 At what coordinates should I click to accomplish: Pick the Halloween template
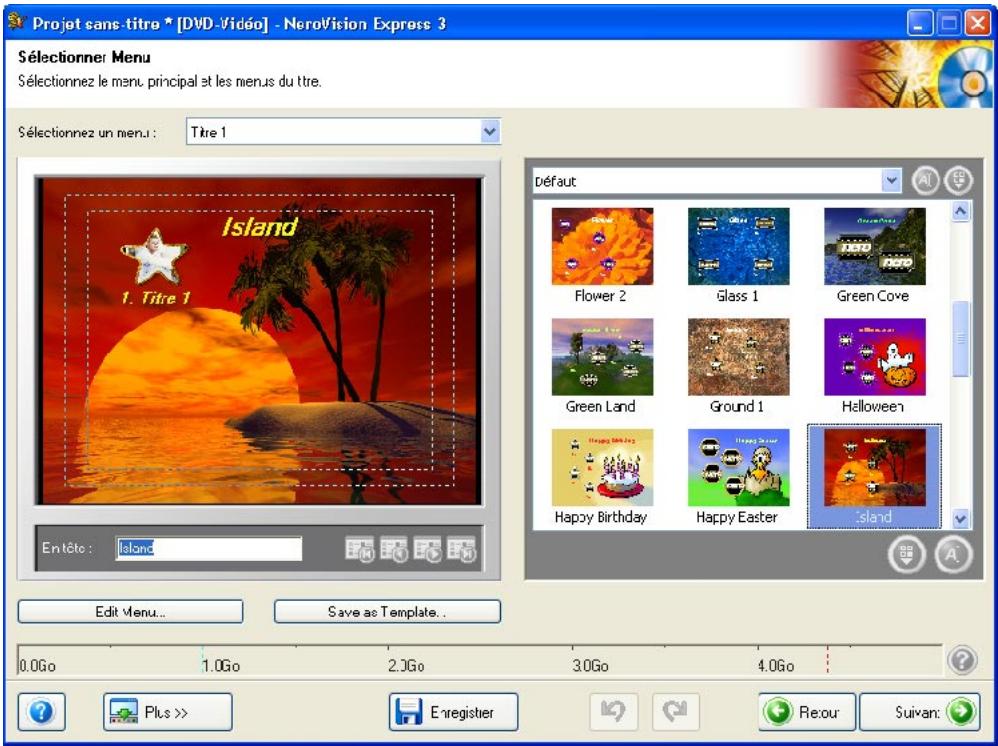pyautogui.click(x=875, y=366)
